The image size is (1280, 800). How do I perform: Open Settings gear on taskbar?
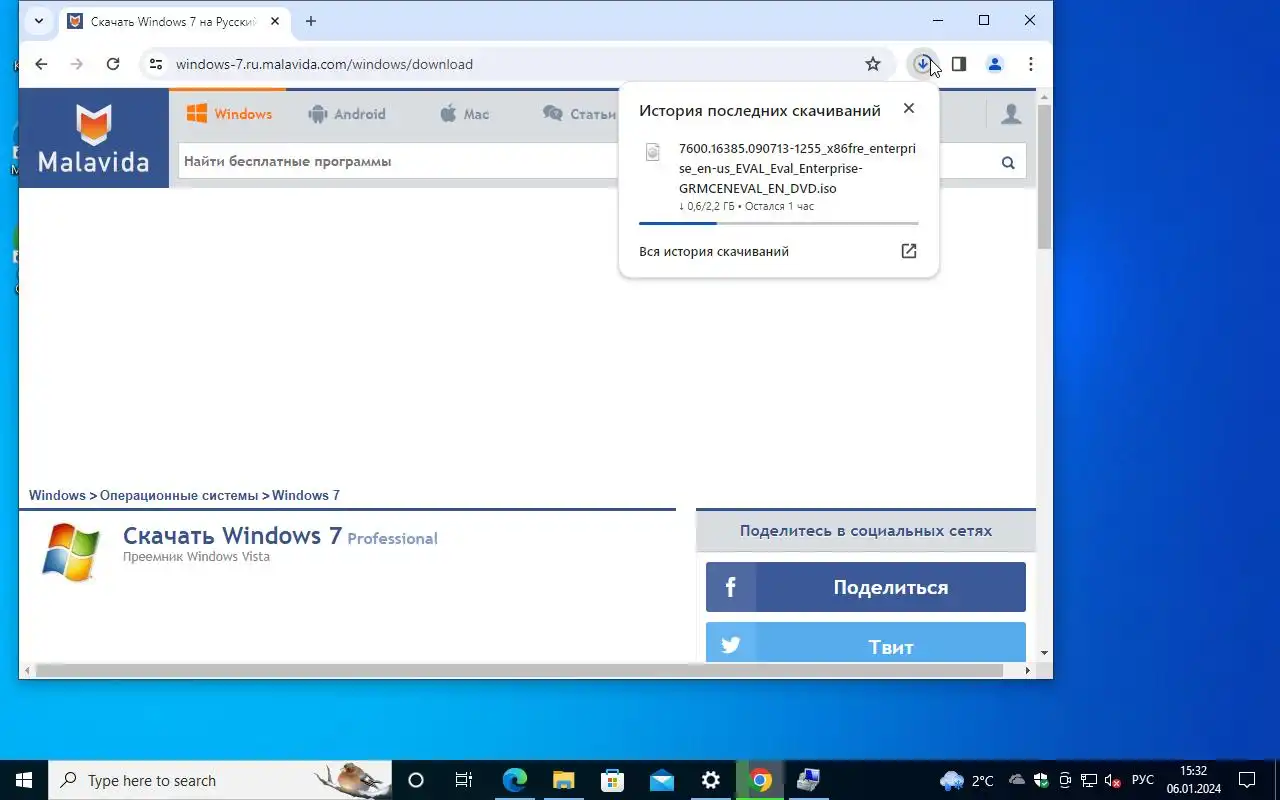point(711,780)
